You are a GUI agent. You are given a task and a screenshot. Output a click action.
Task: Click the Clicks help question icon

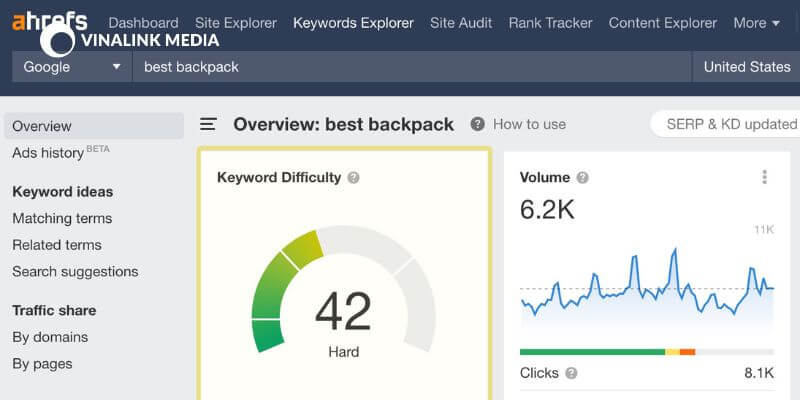coord(571,373)
